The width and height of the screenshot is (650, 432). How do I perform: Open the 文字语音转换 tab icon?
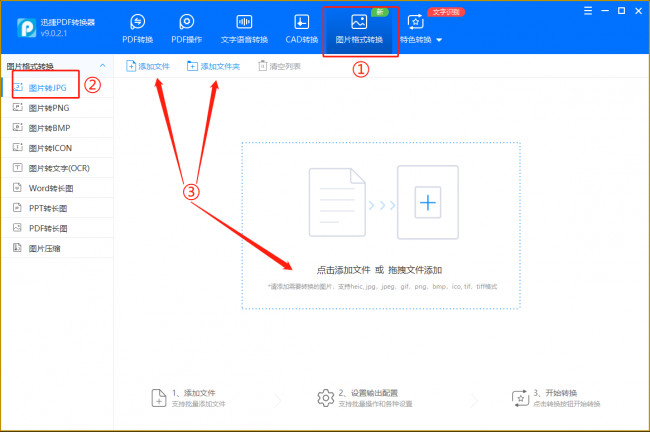(x=244, y=22)
